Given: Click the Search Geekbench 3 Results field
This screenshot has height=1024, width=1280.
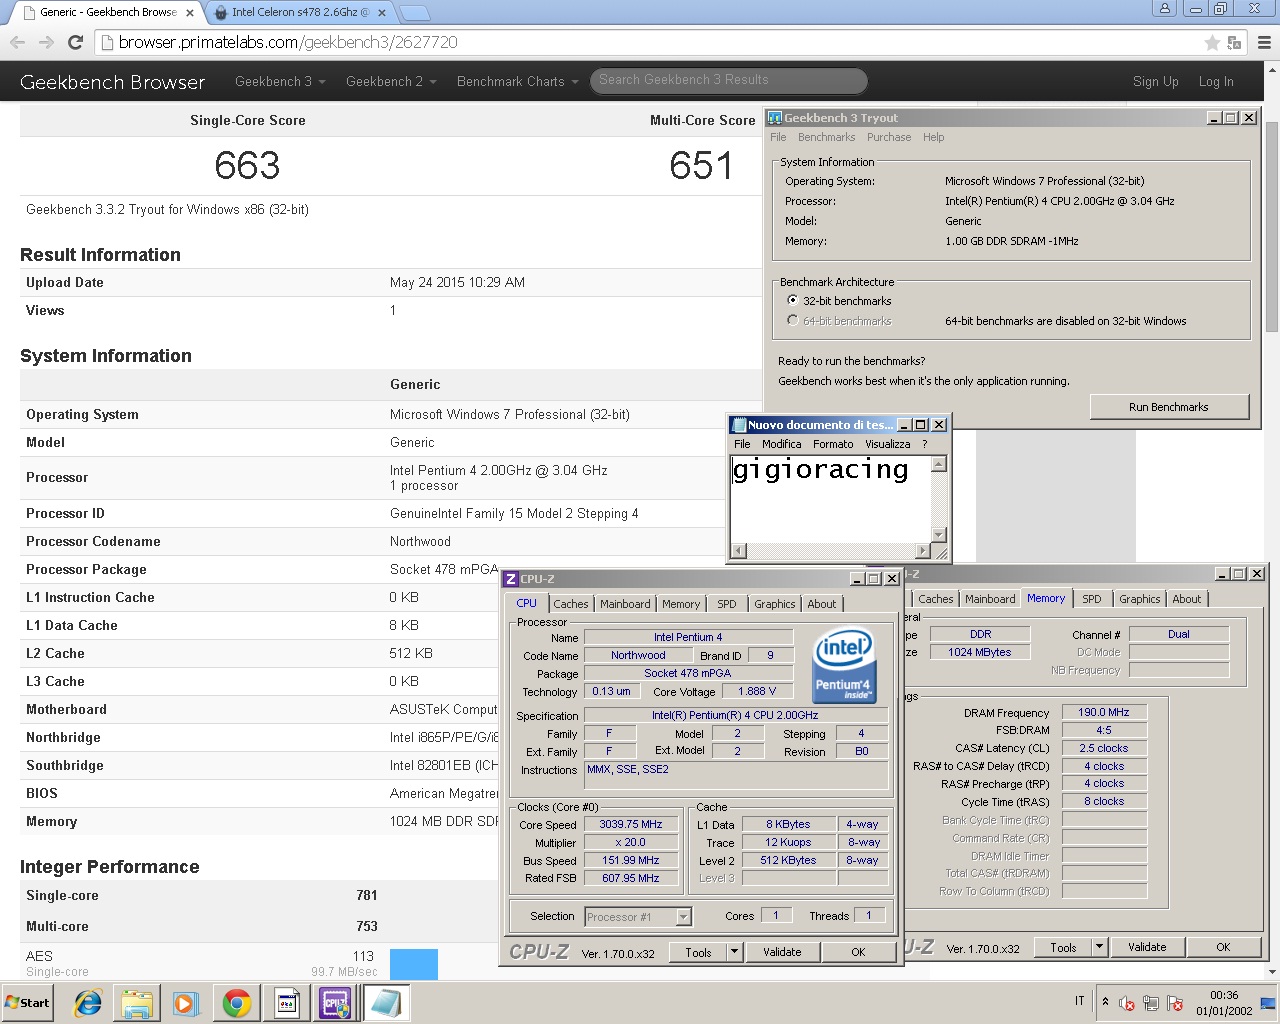Looking at the screenshot, I should [x=728, y=80].
